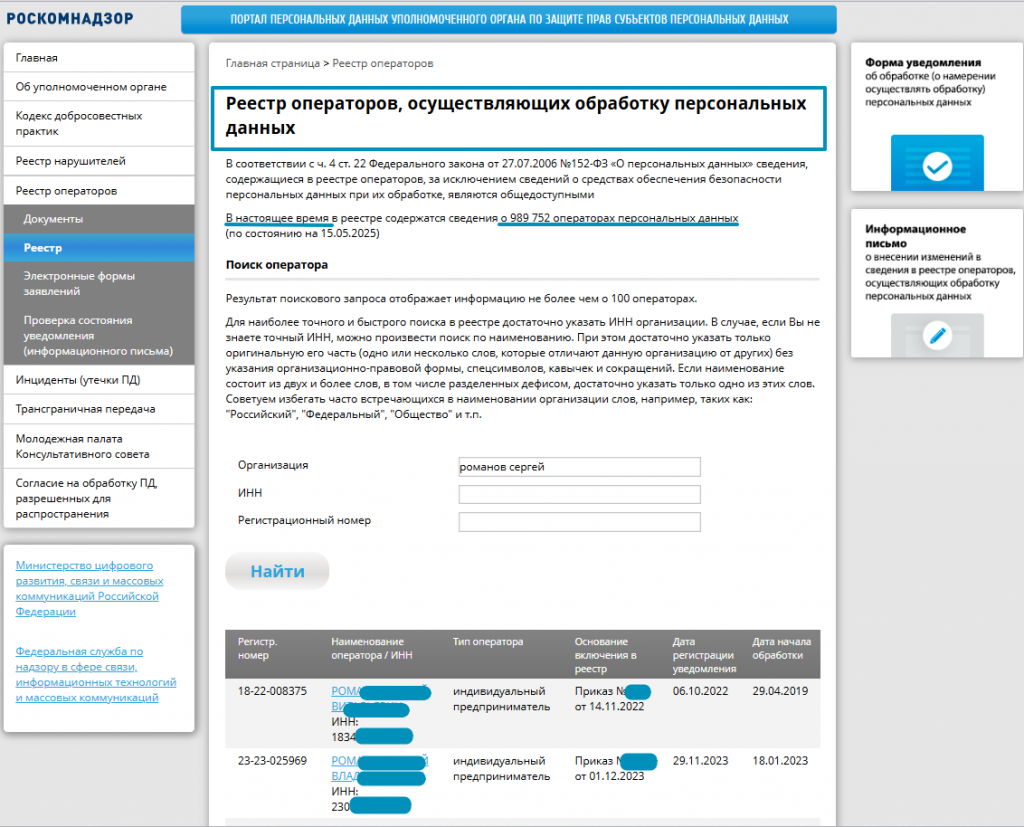Click the Поиск оператора heading
The height and width of the screenshot is (827, 1024).
click(x=277, y=265)
